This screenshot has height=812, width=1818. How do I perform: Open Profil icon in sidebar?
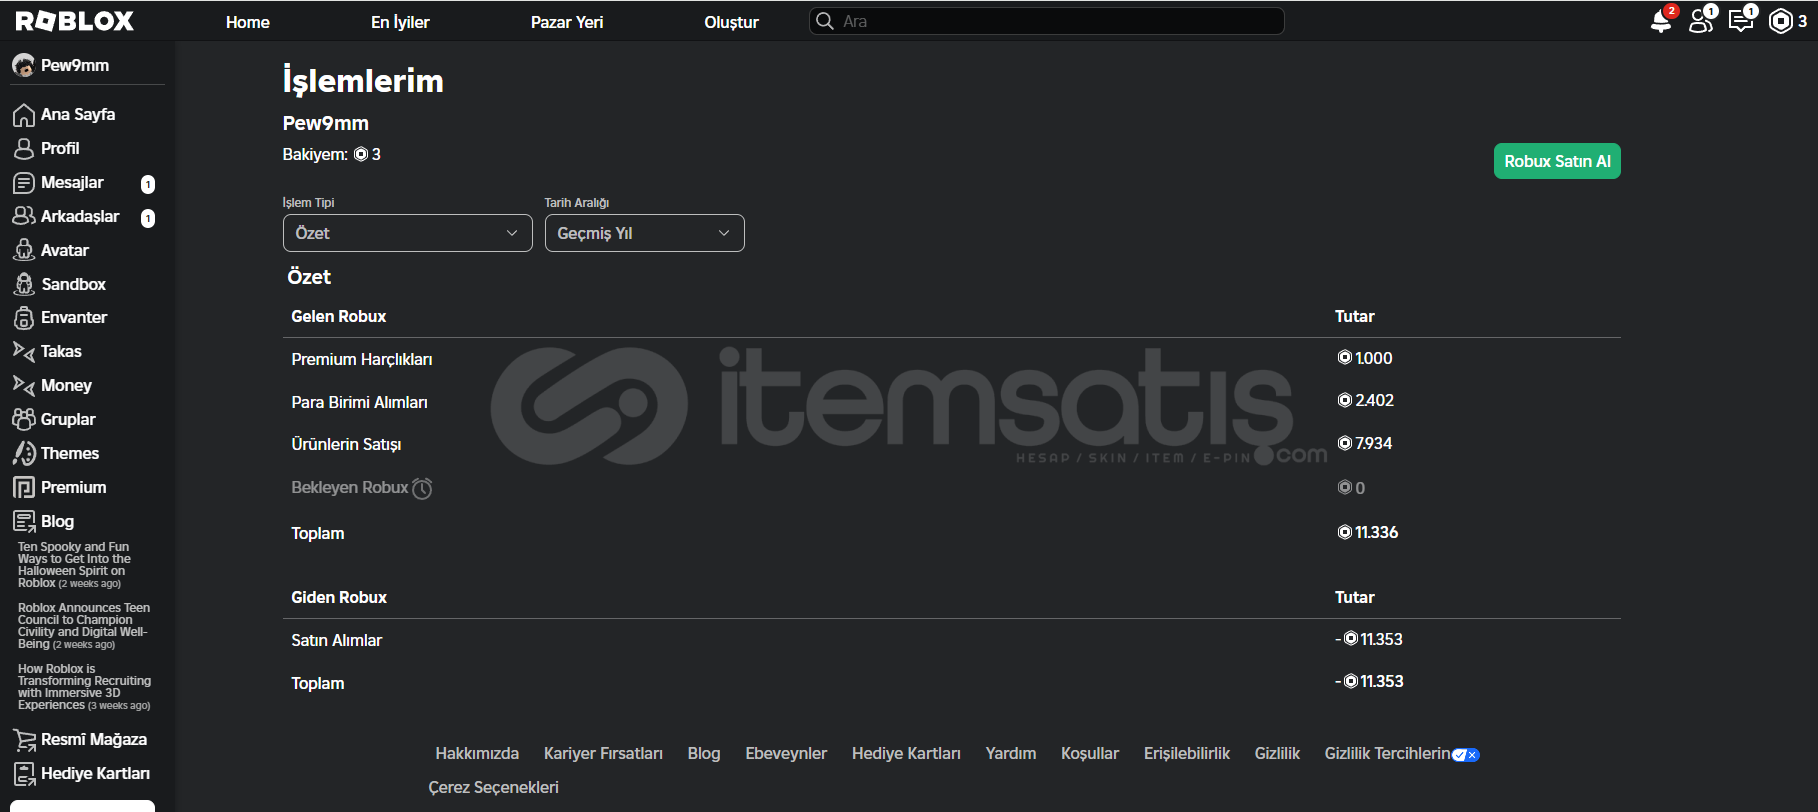tap(24, 148)
